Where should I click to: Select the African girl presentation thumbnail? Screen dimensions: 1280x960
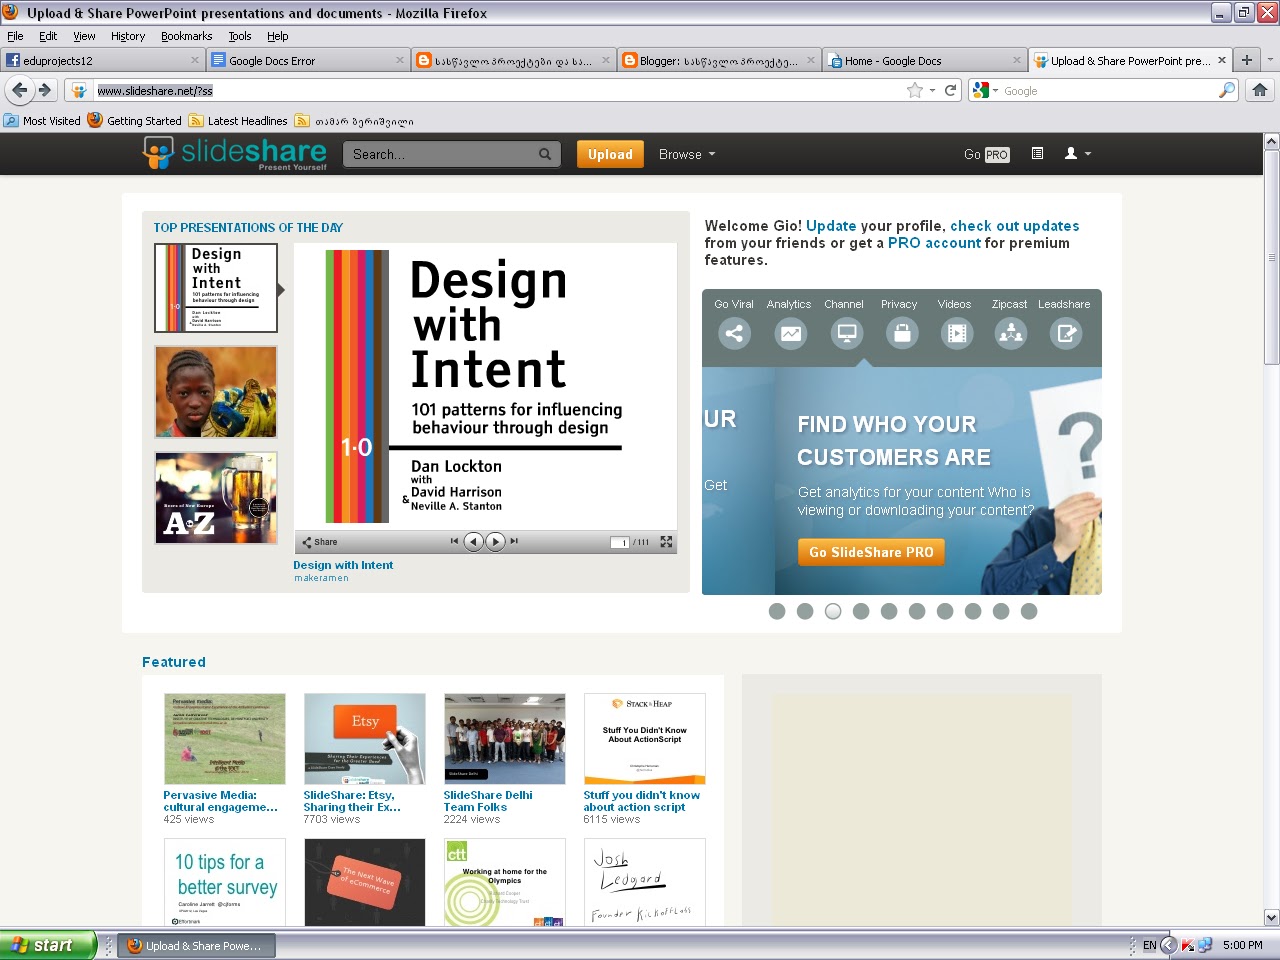(216, 392)
